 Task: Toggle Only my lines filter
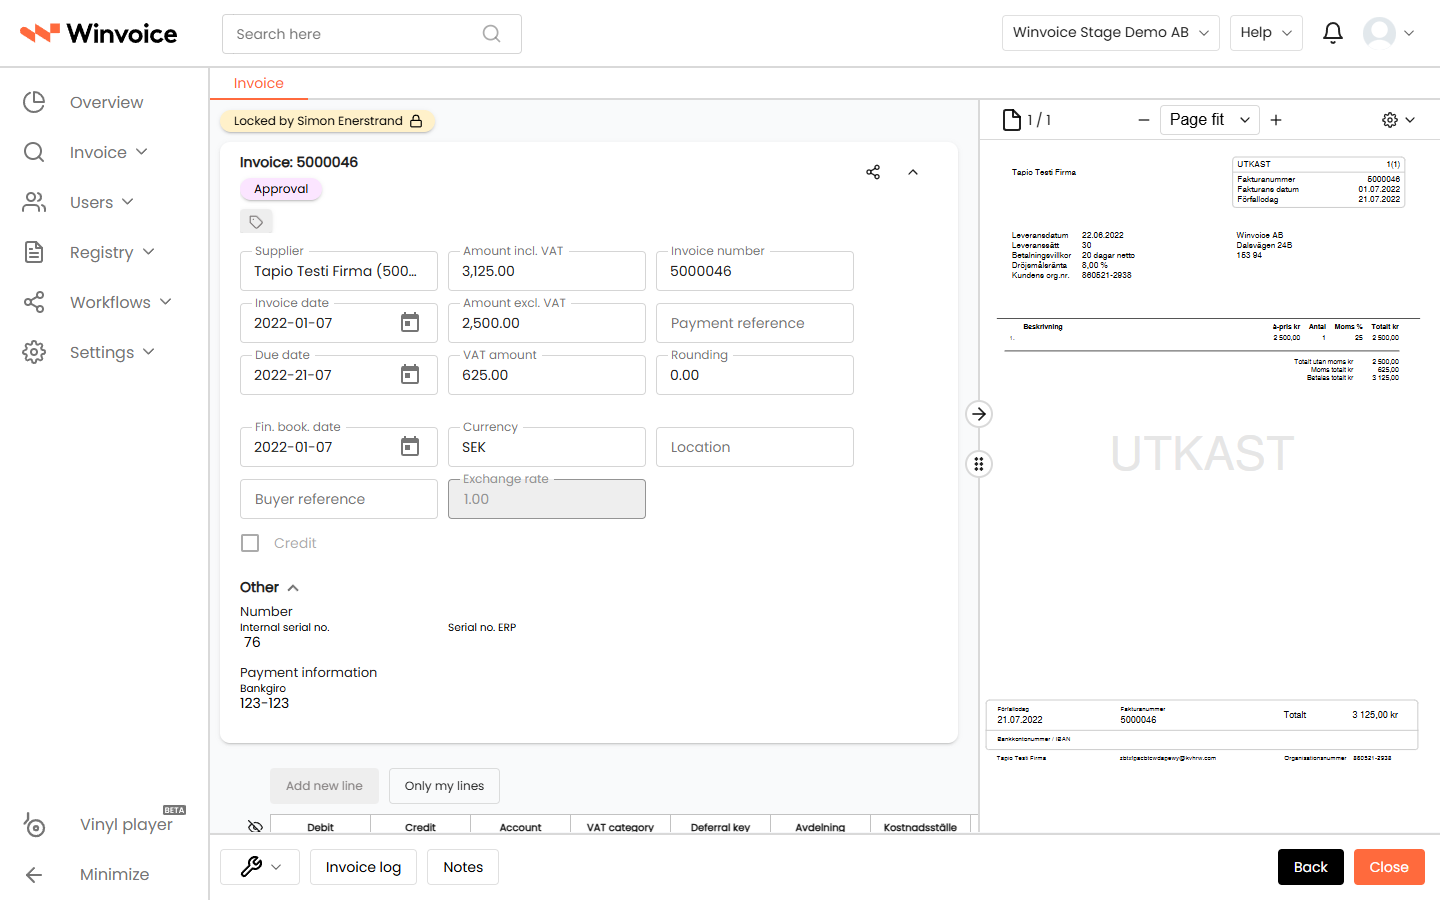[444, 786]
